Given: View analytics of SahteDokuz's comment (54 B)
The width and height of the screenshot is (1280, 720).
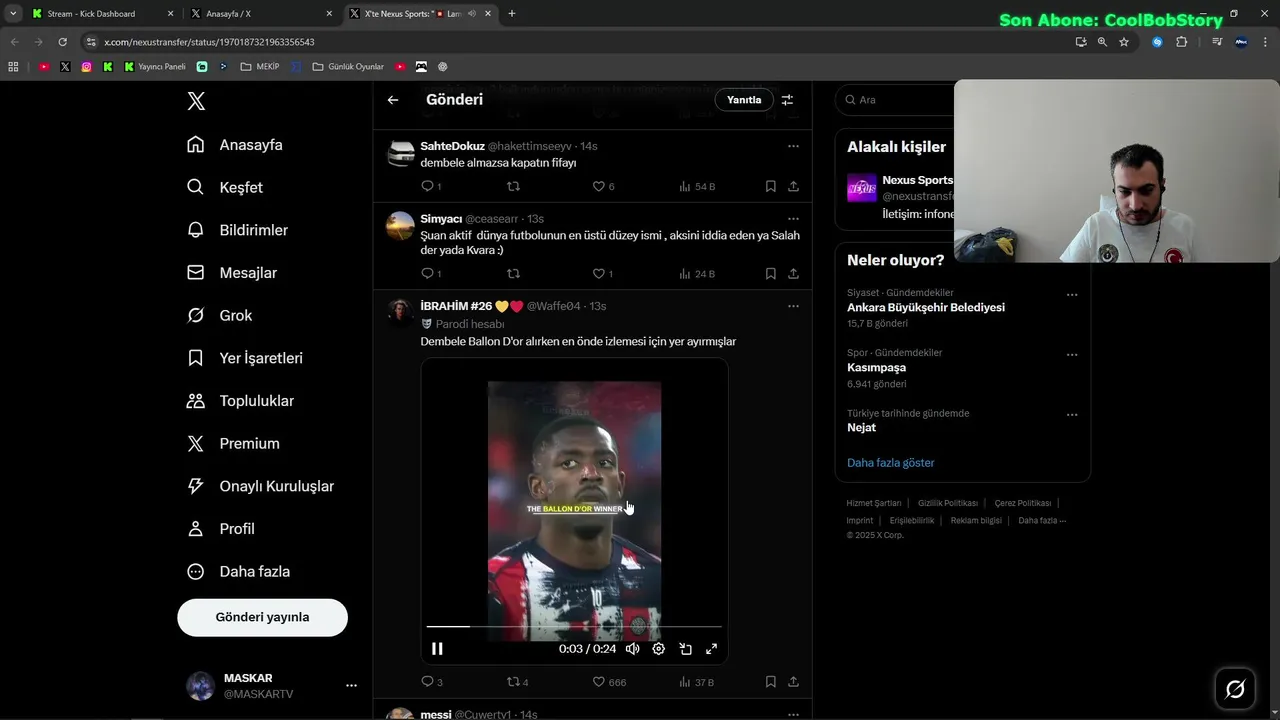Looking at the screenshot, I should tap(697, 186).
